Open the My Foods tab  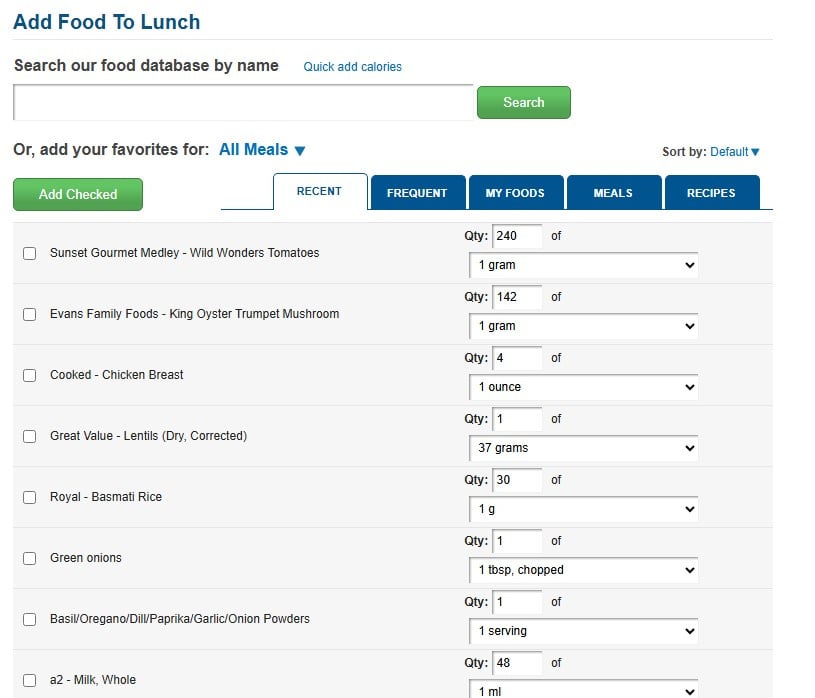(516, 193)
